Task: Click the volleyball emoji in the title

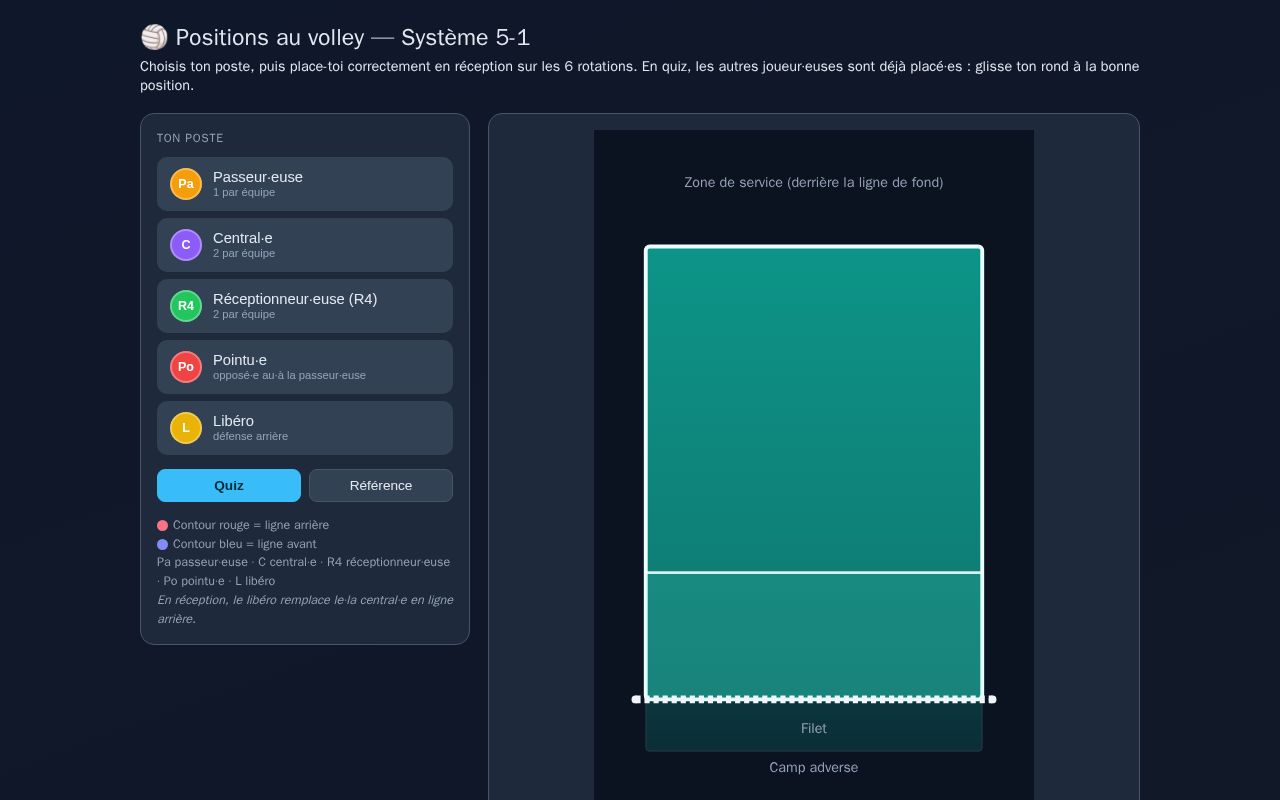Action: 154,37
